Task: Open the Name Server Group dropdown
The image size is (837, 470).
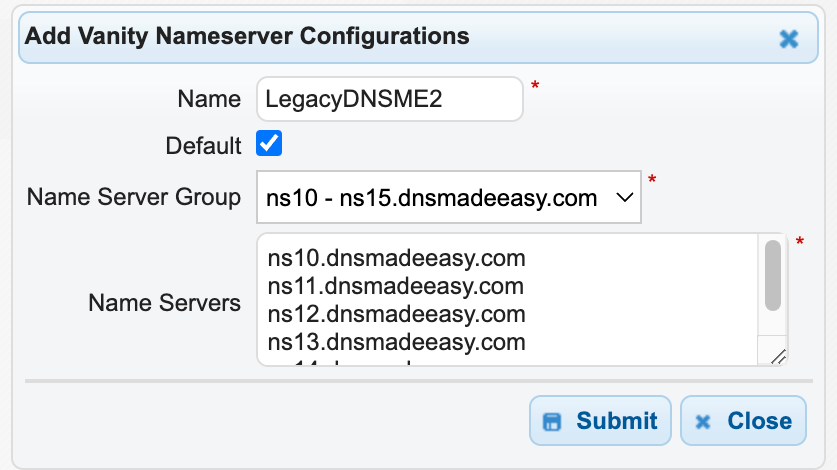Action: (x=449, y=197)
